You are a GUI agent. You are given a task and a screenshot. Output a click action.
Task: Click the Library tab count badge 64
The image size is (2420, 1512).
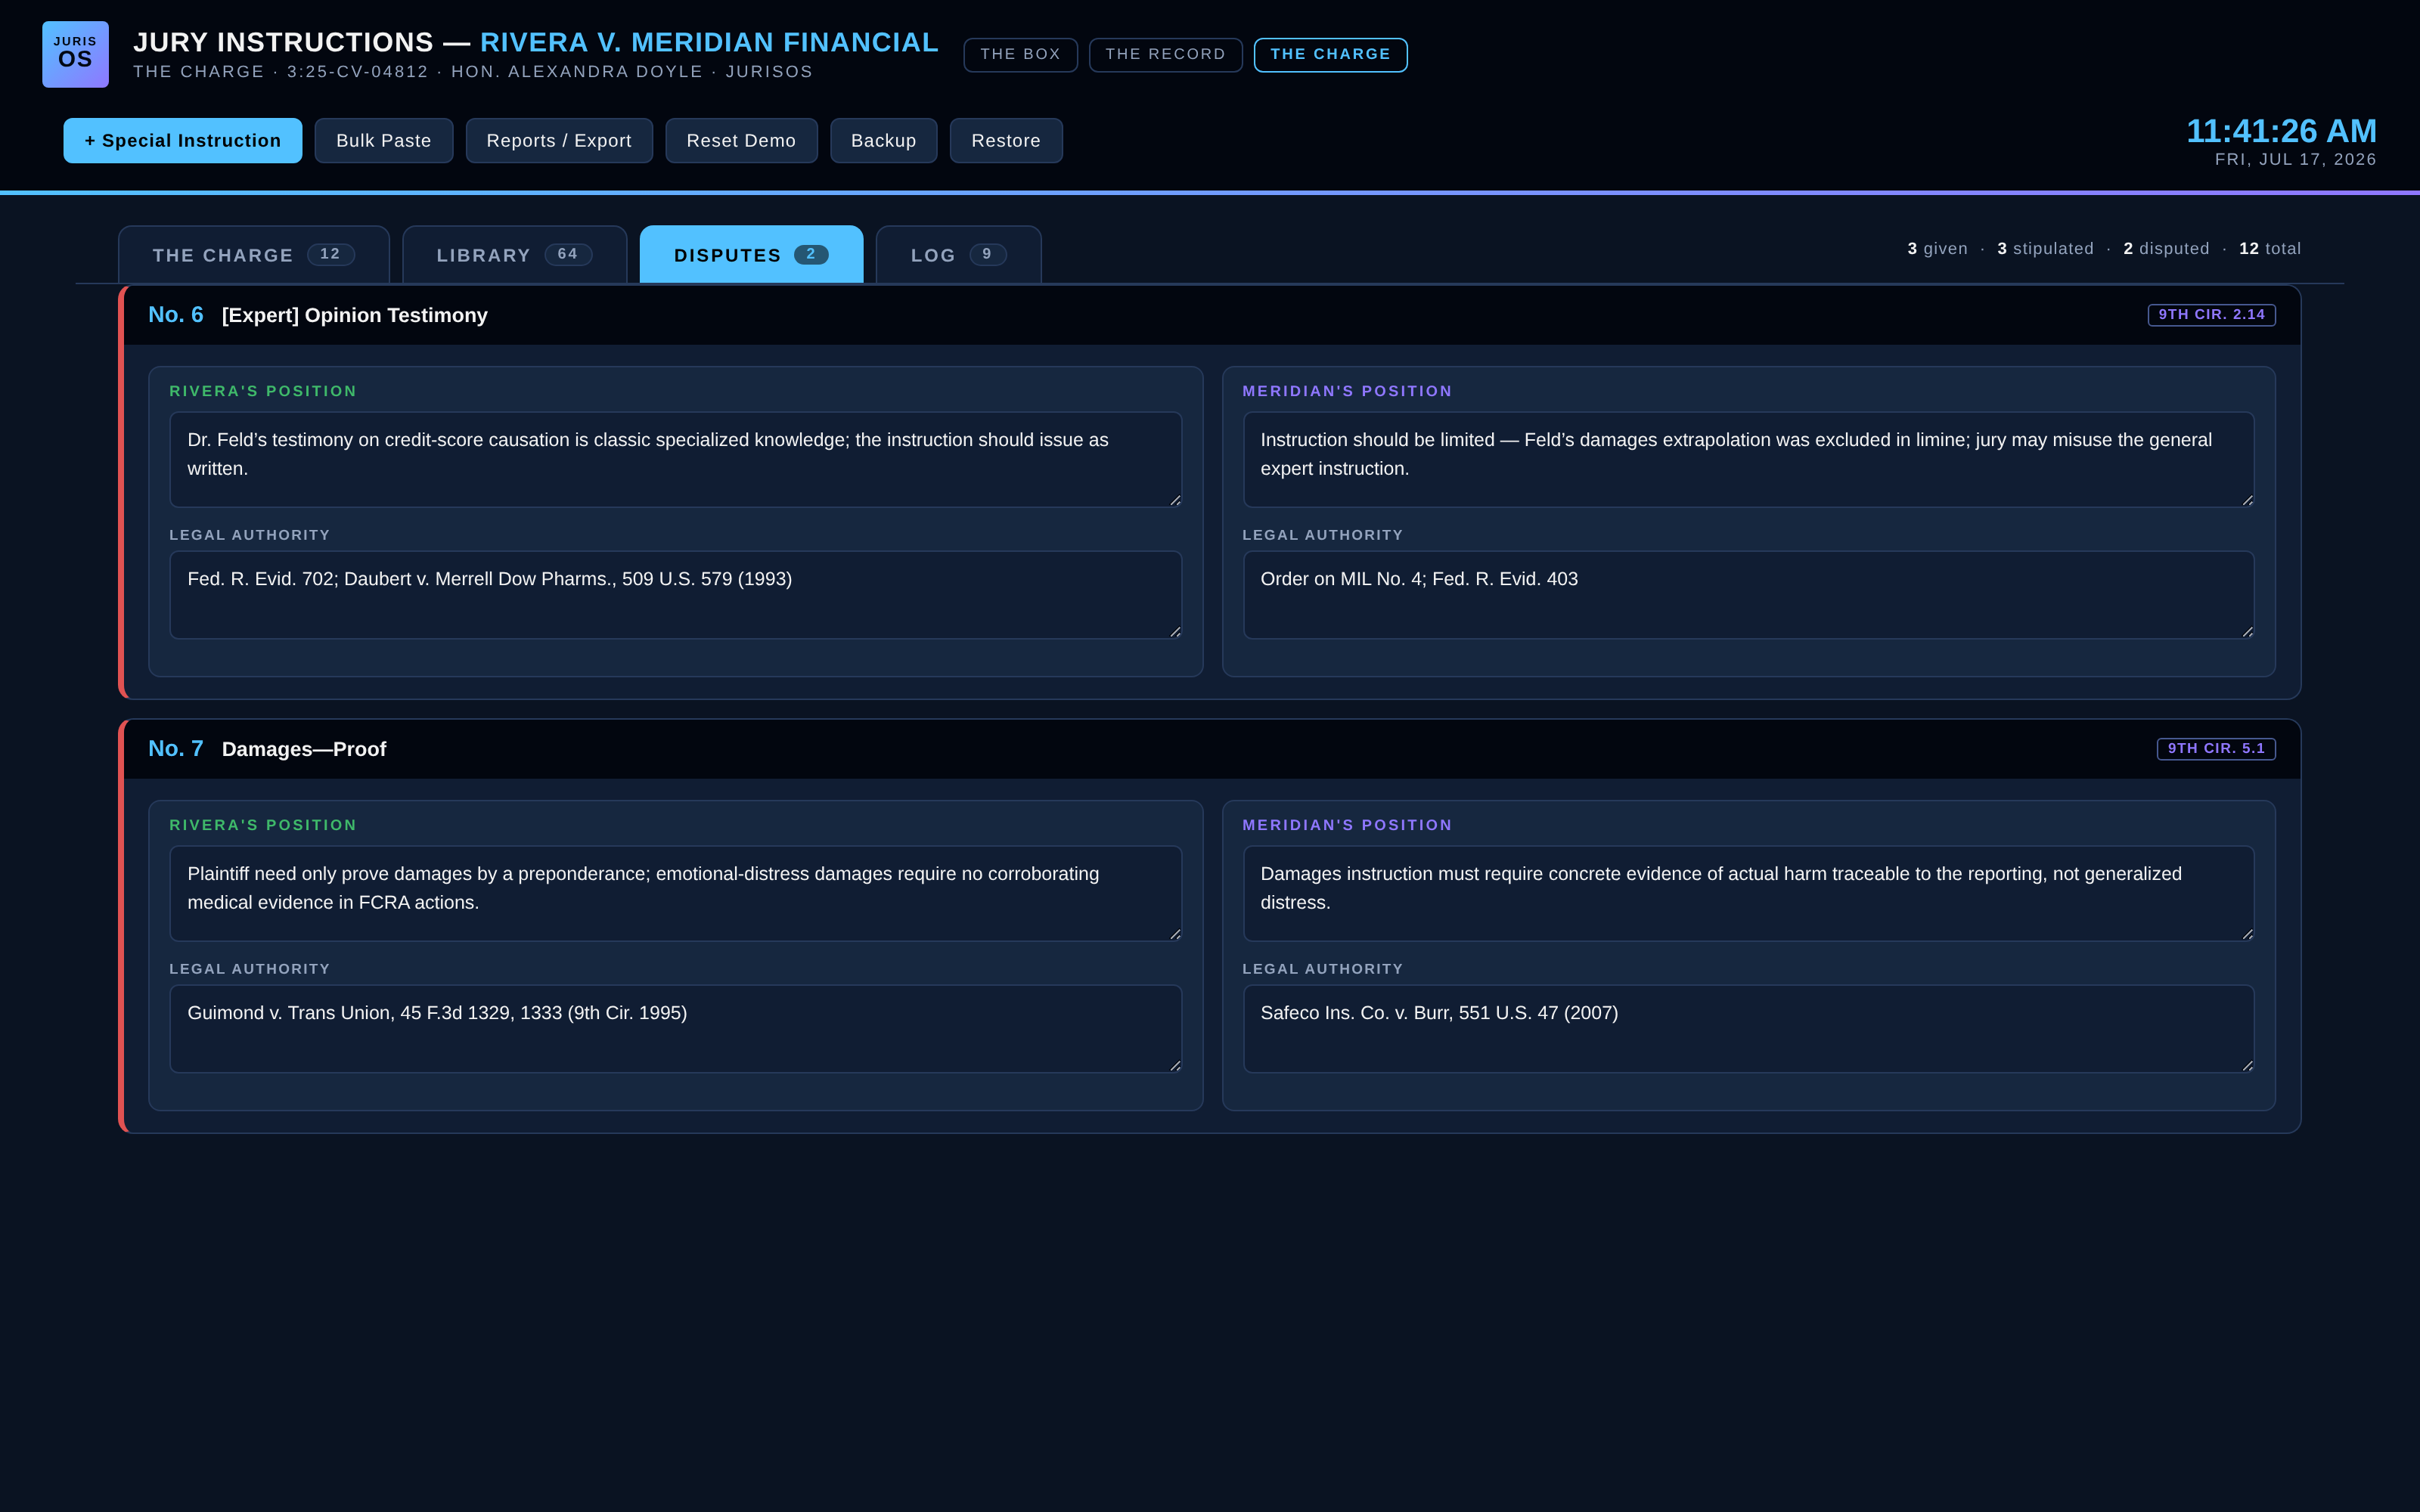tap(568, 254)
